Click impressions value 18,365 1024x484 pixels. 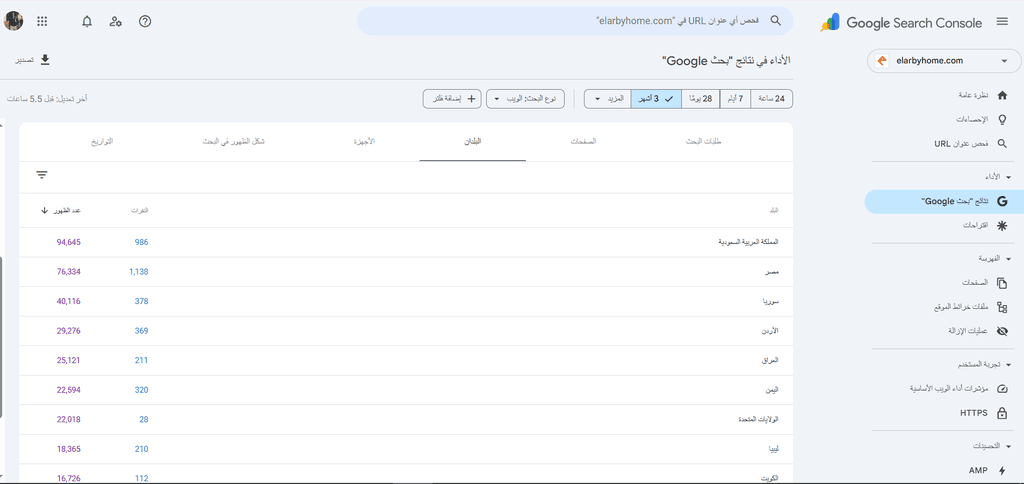pos(69,449)
